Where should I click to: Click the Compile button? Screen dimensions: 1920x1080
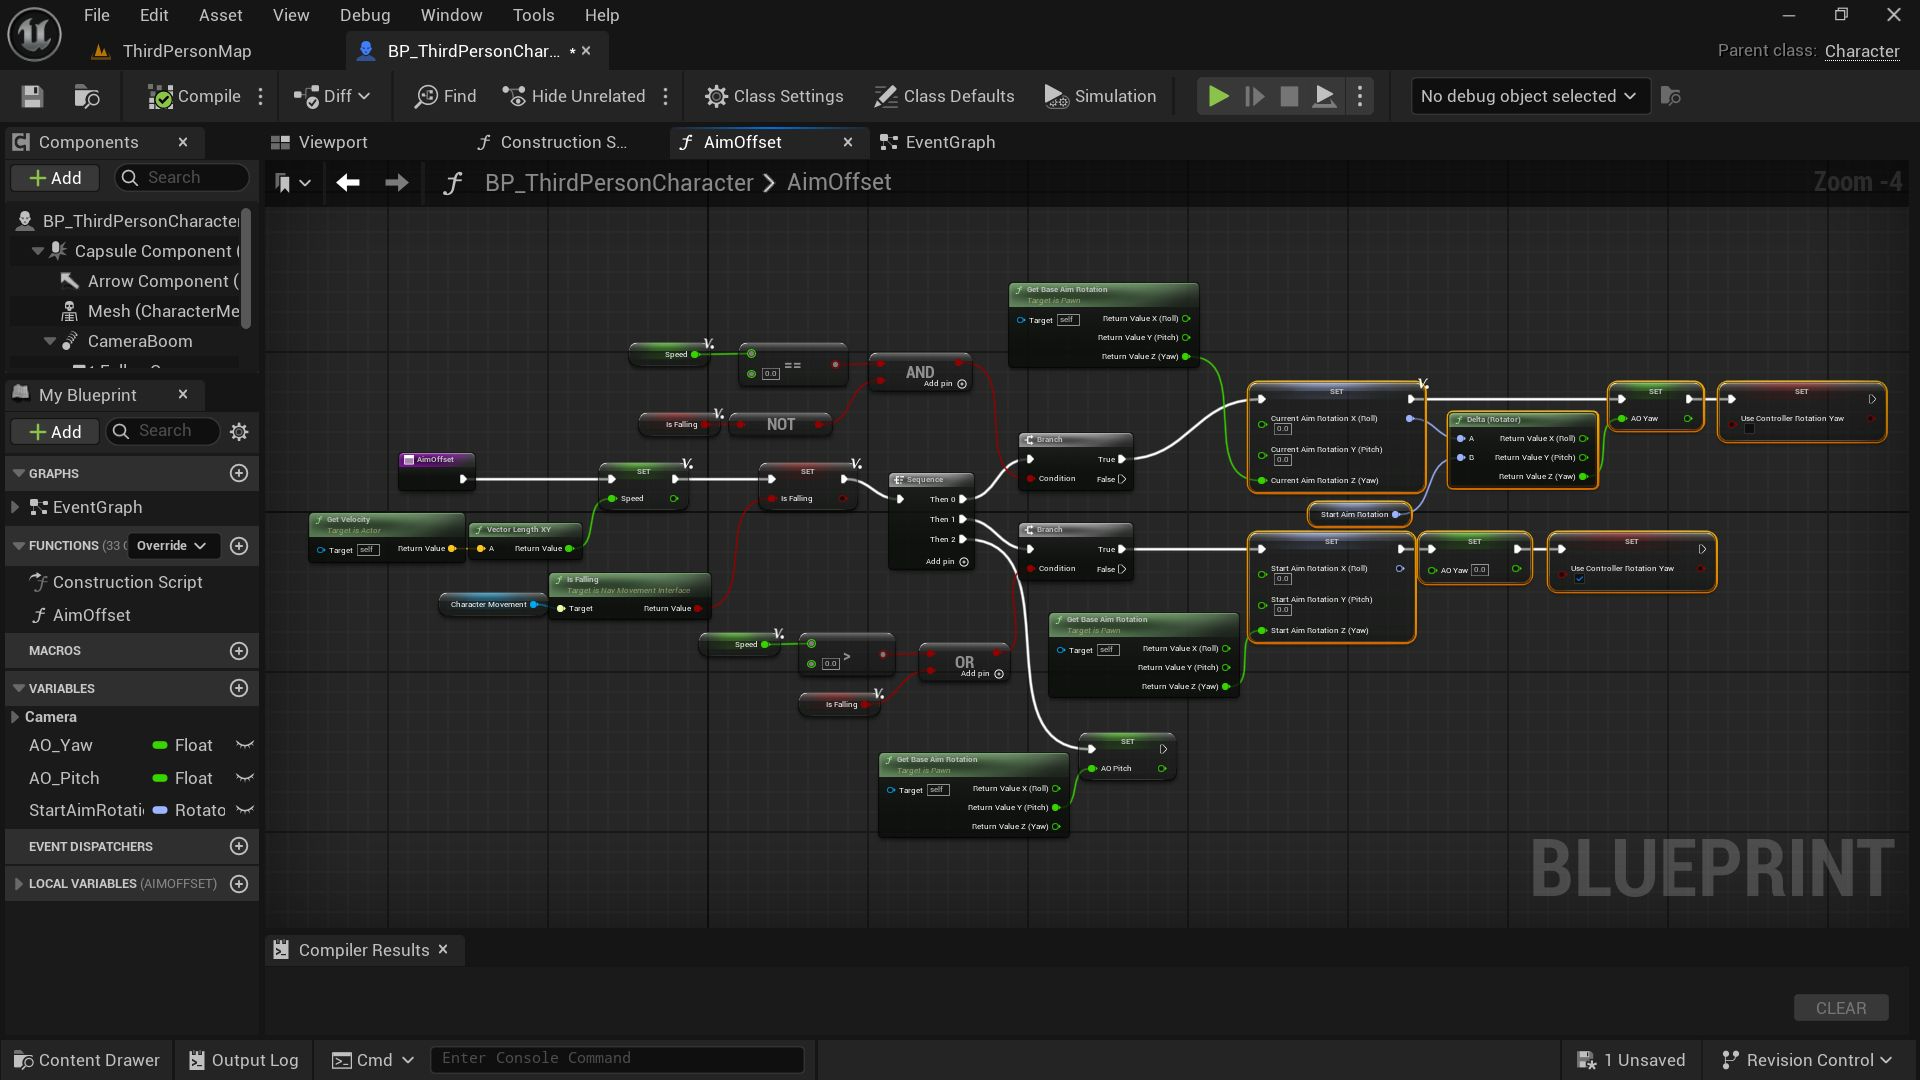click(x=195, y=96)
